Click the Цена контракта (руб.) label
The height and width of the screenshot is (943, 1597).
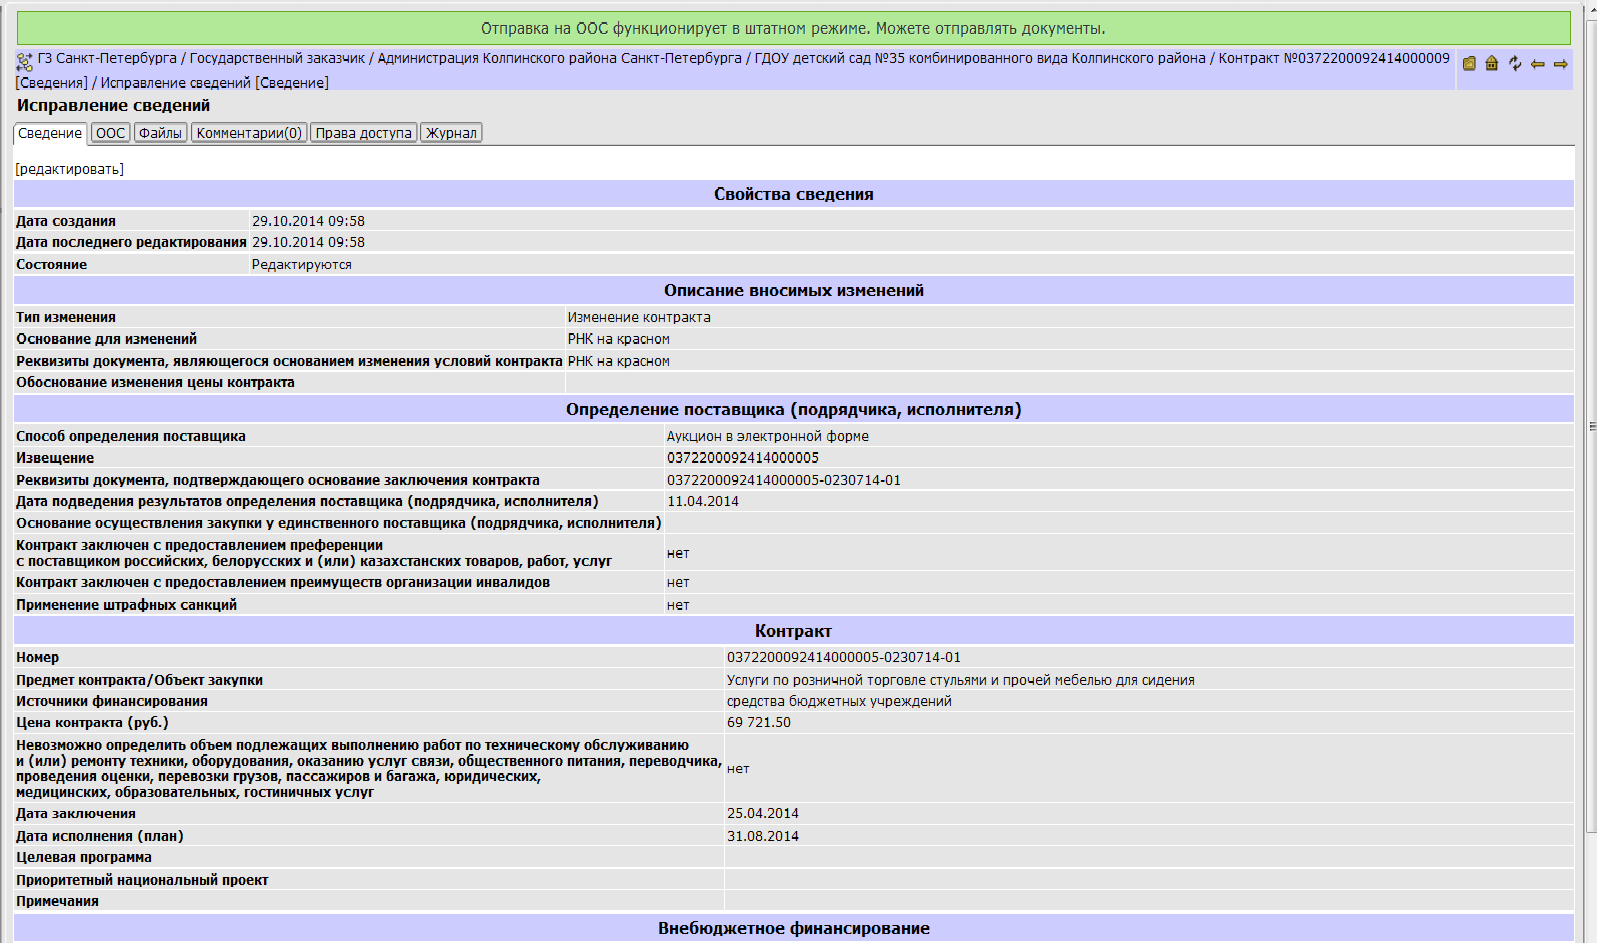pyautogui.click(x=92, y=722)
